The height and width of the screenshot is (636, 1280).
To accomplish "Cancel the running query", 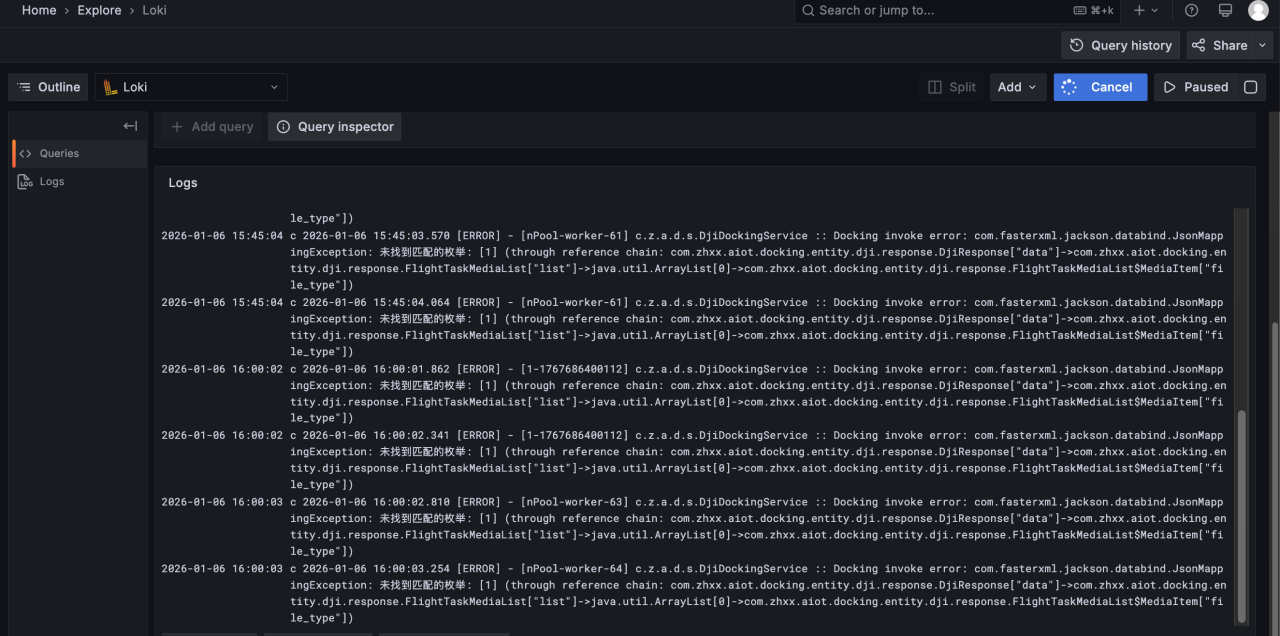I will 1100,87.
